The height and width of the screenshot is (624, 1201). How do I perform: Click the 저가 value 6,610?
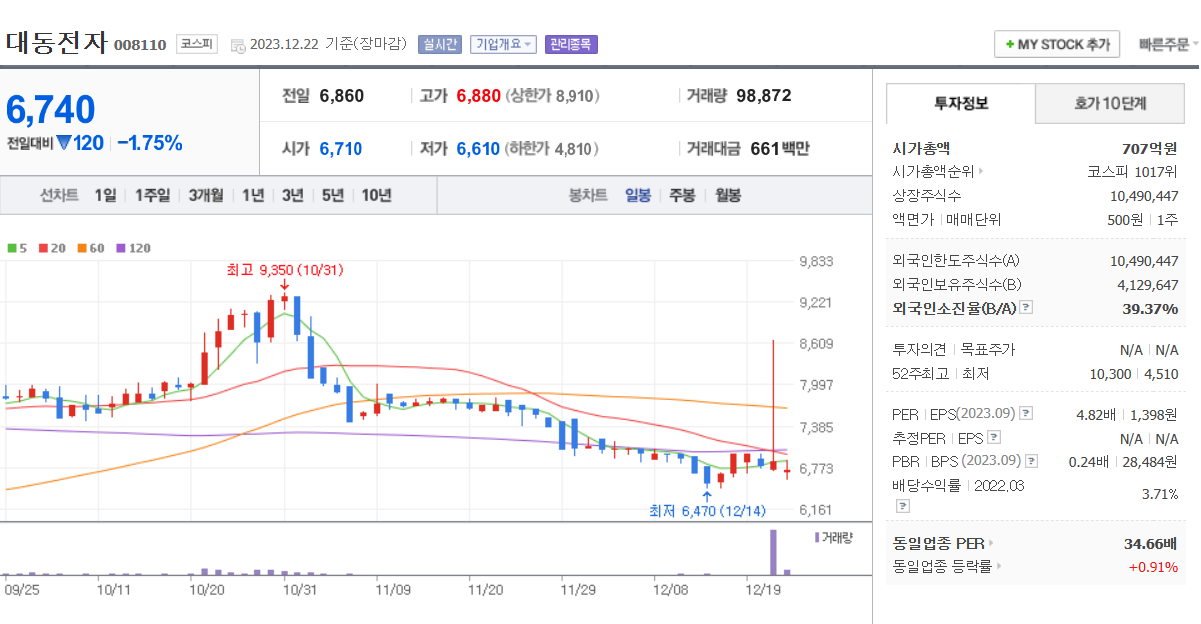pos(478,149)
